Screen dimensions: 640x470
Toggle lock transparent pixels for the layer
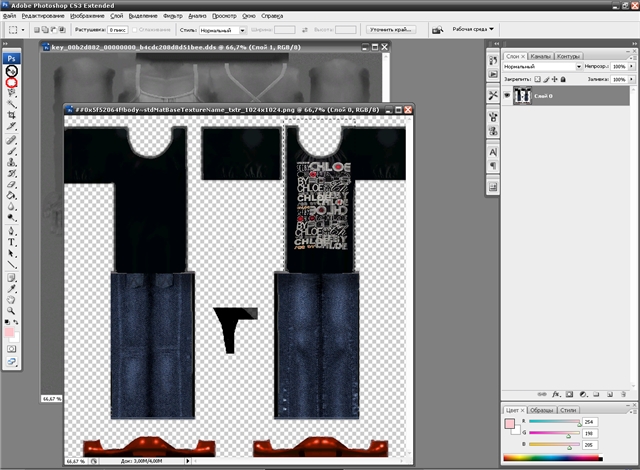click(x=537, y=79)
